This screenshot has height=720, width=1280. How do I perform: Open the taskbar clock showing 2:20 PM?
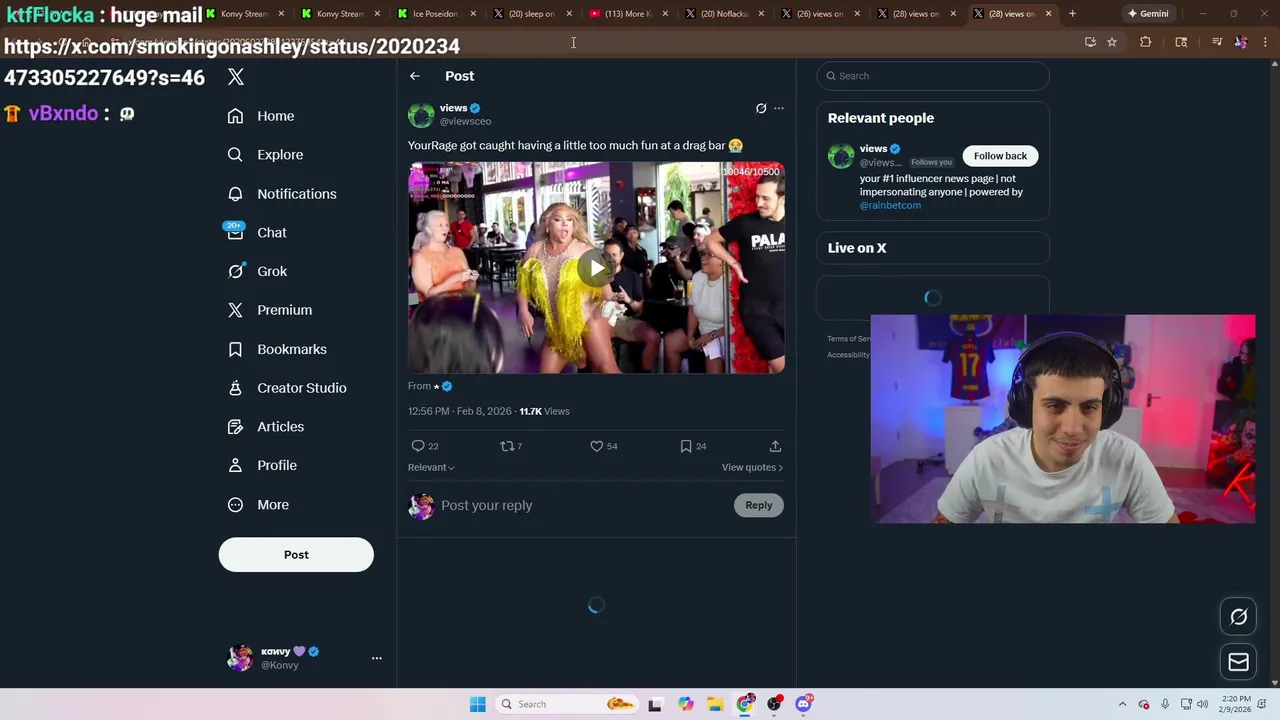(1235, 704)
